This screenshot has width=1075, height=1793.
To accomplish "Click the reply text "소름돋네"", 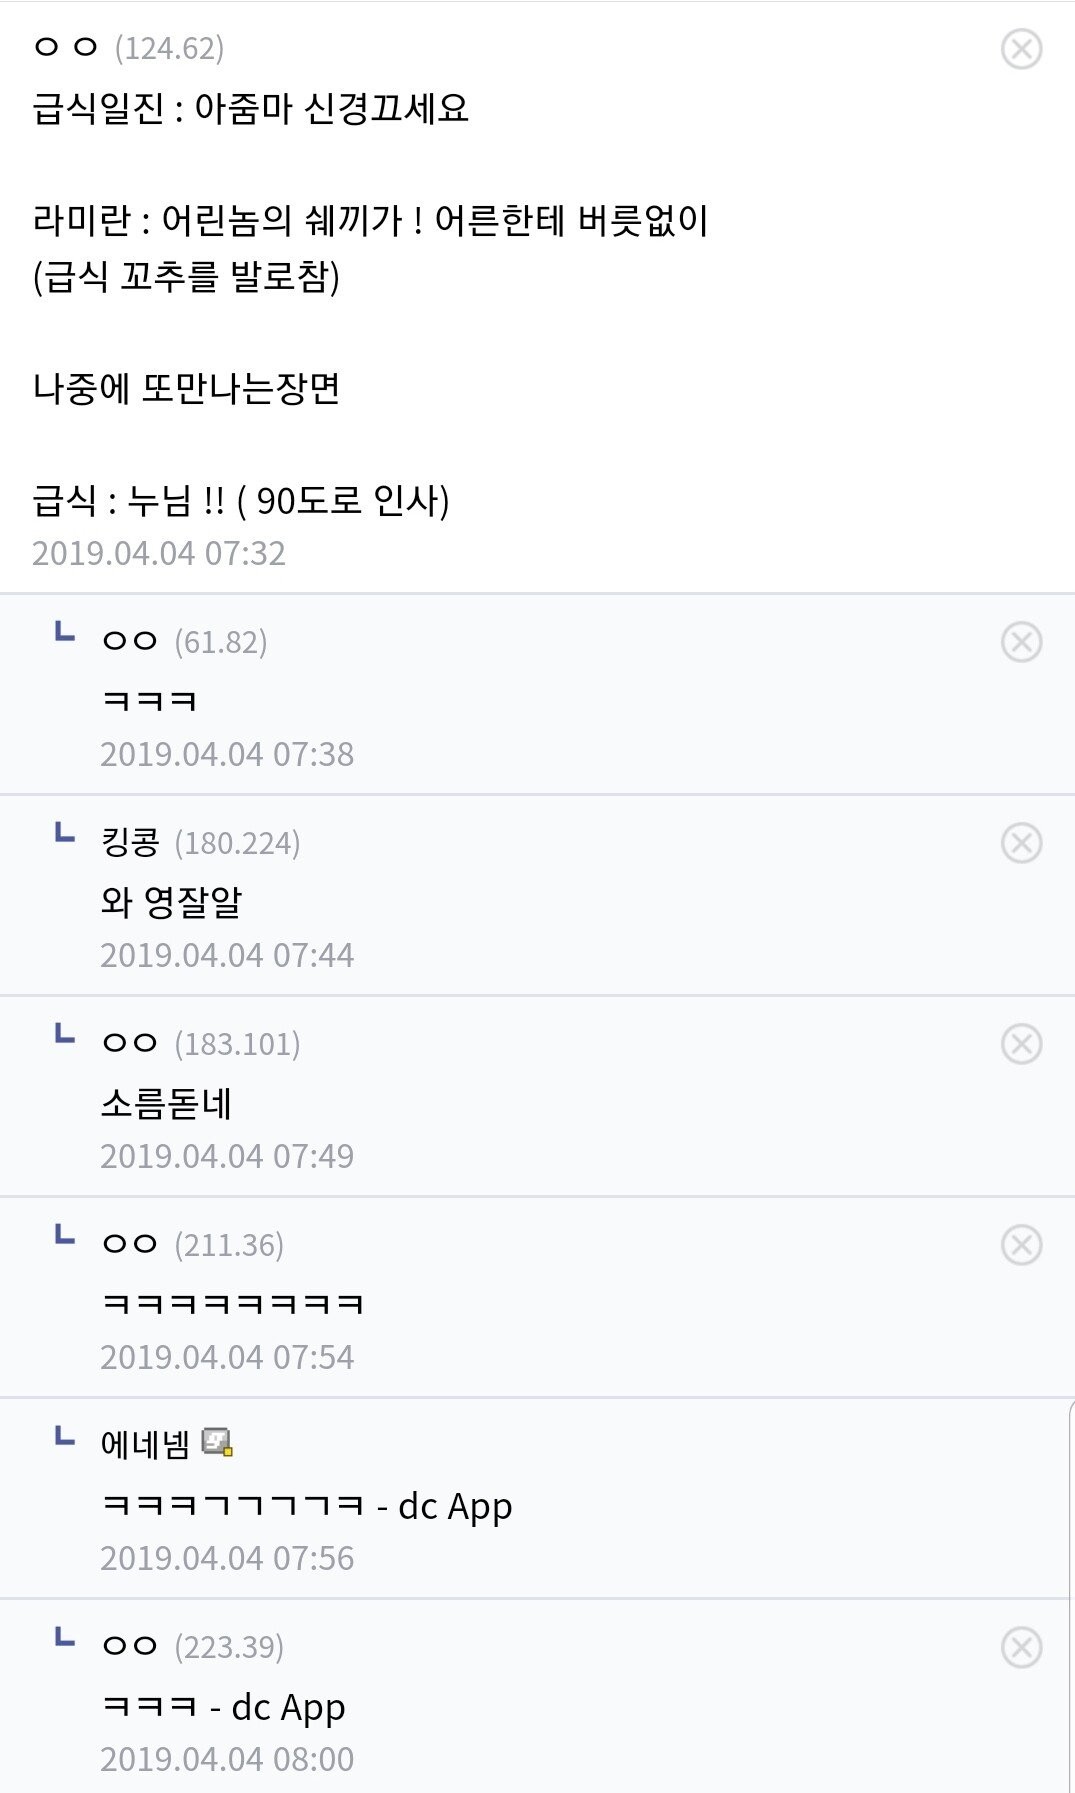I will [x=166, y=1104].
